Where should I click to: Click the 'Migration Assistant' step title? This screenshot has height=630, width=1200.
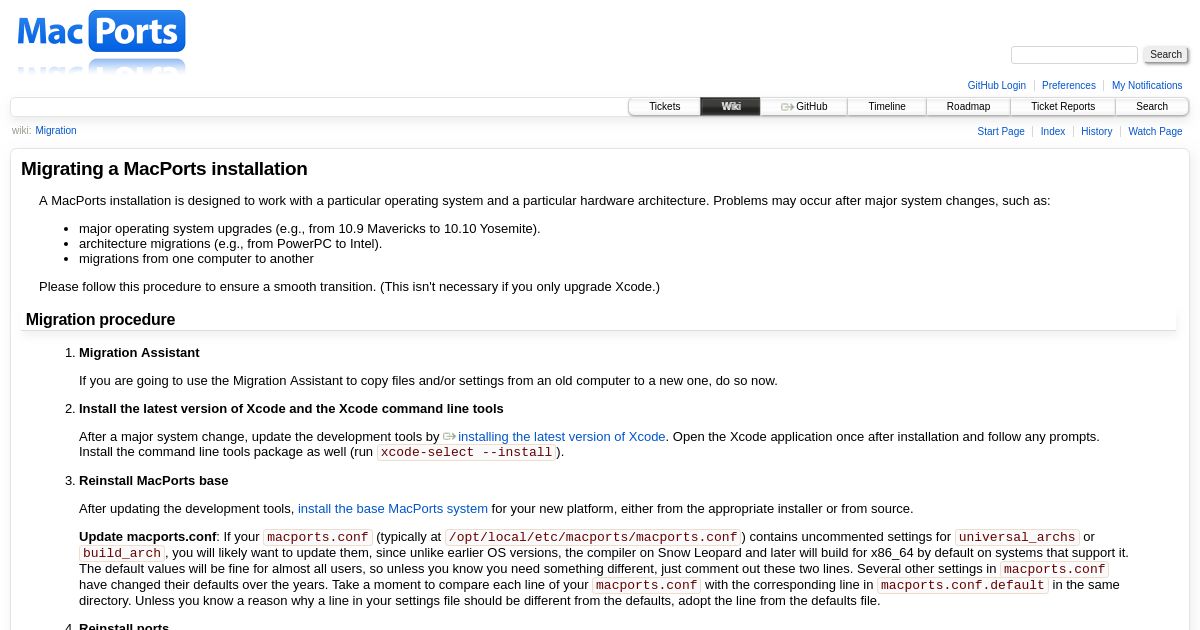tap(139, 353)
